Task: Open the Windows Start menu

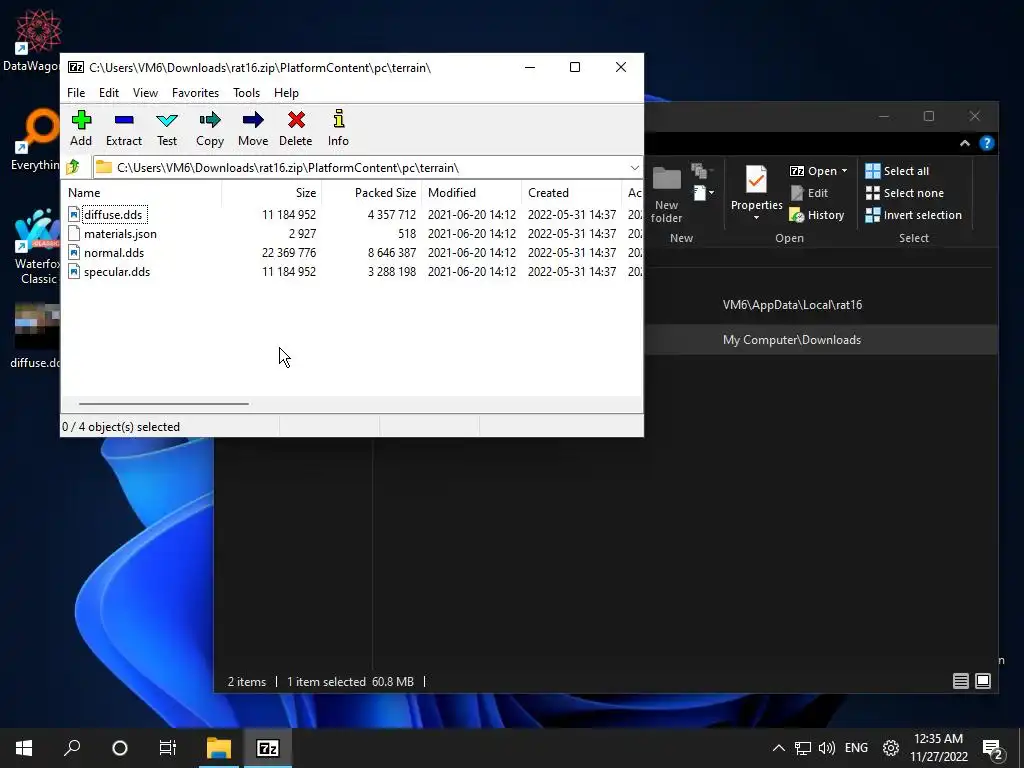Action: click(24, 748)
